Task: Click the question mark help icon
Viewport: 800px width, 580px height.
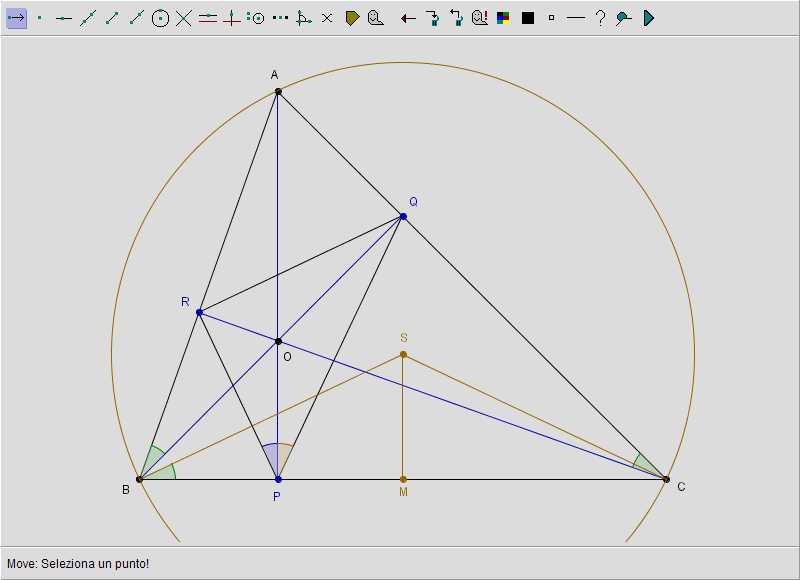Action: pos(600,18)
